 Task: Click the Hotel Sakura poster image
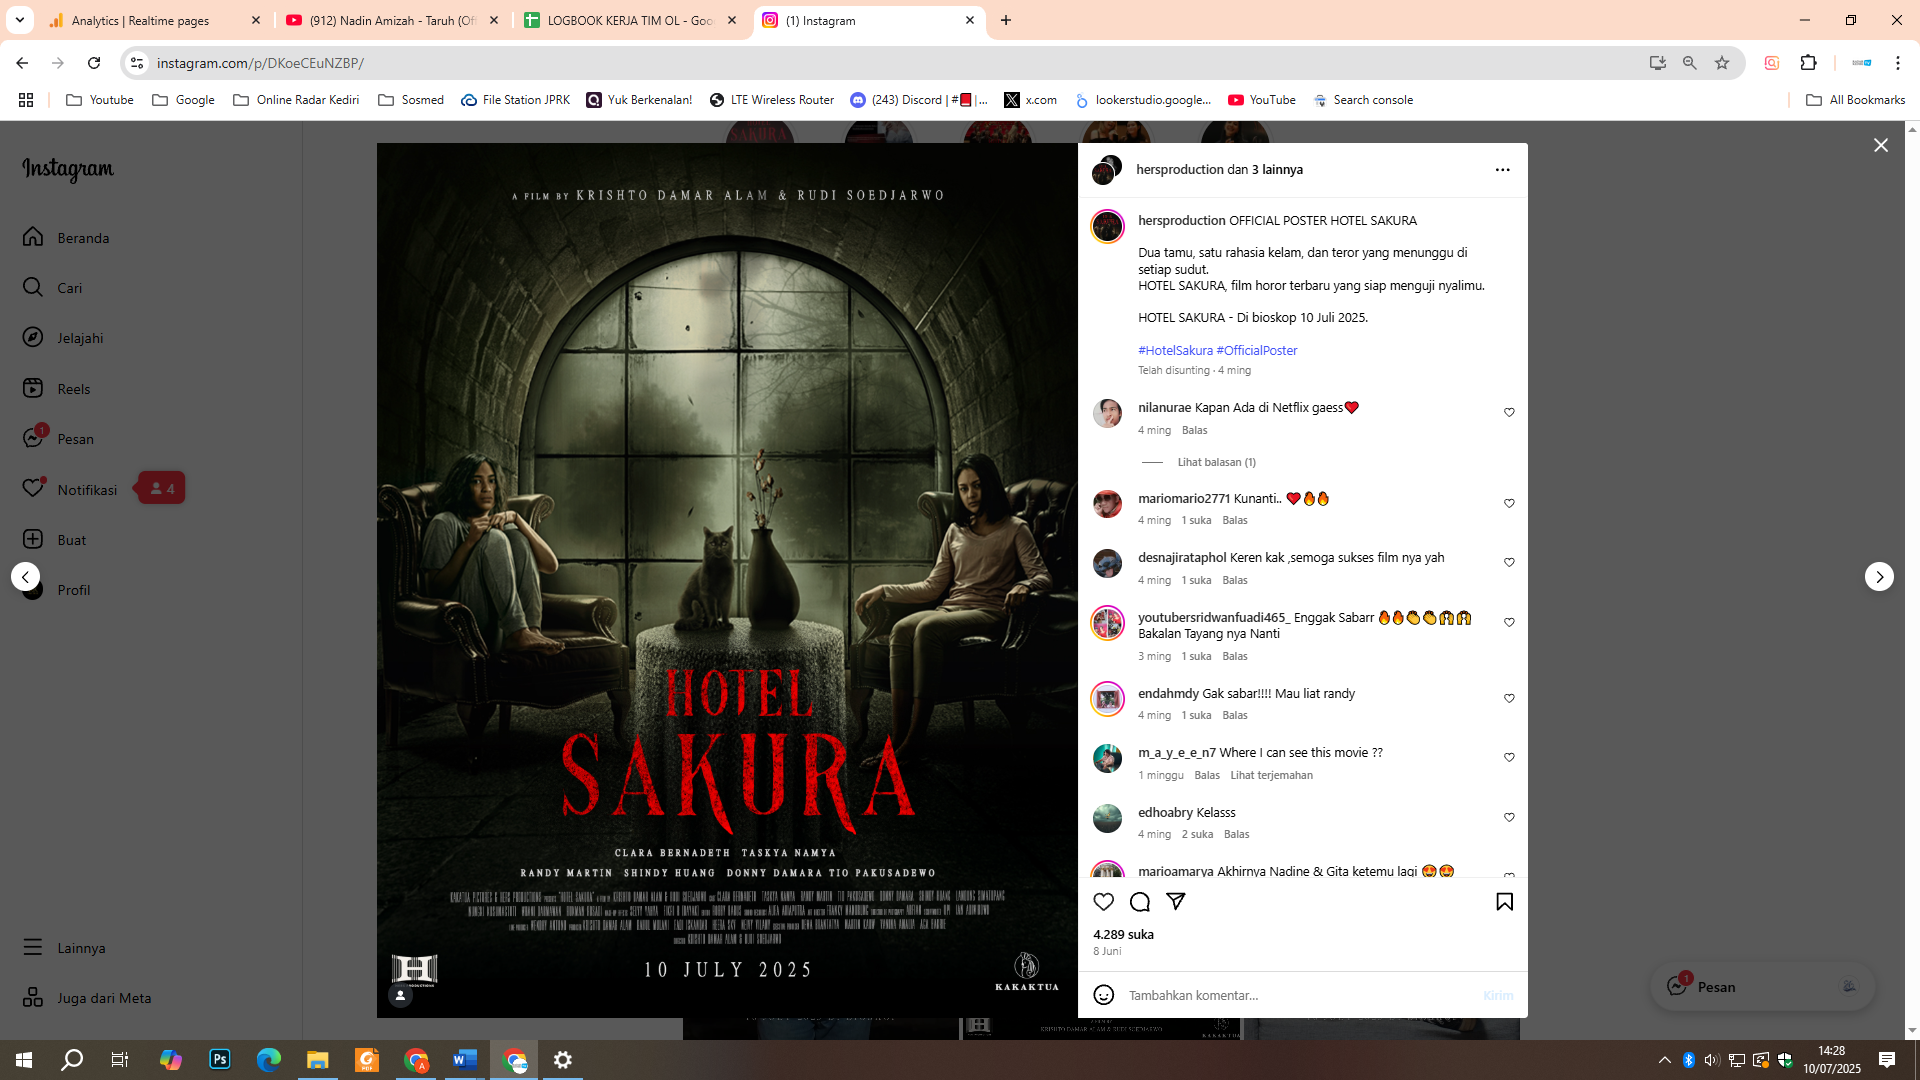click(727, 580)
